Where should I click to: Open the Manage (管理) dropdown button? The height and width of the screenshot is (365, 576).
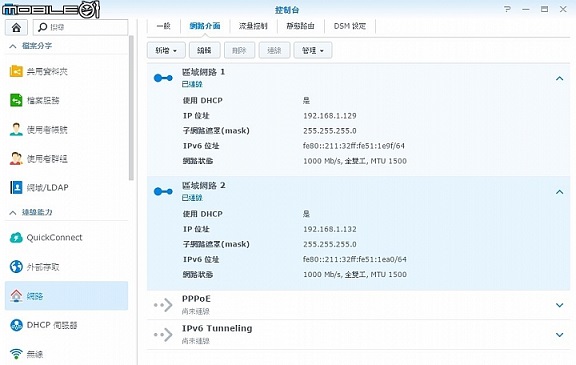[x=313, y=50]
